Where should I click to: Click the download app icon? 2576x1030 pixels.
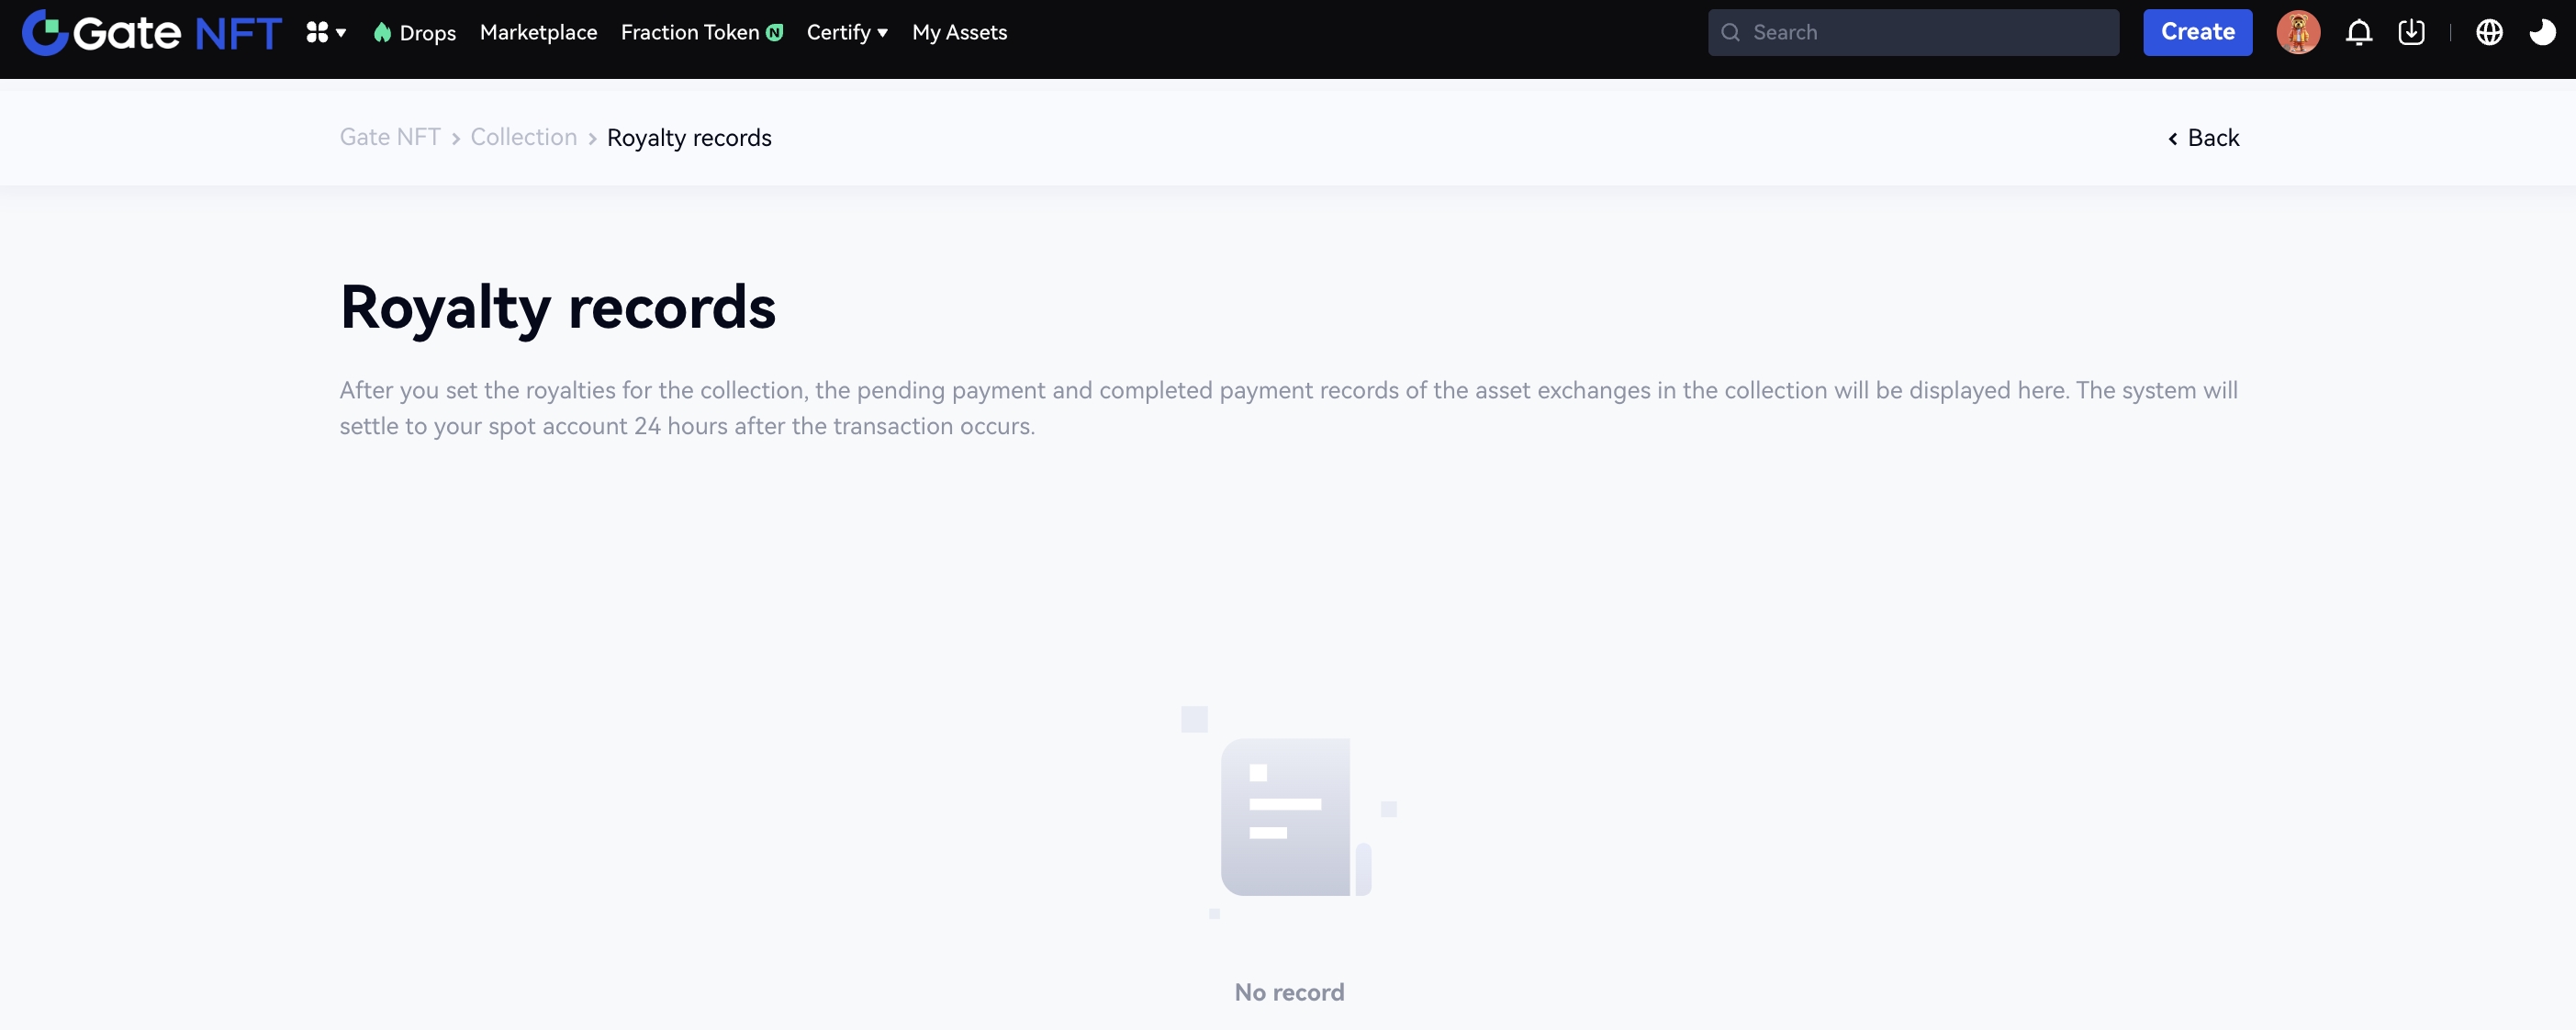(2411, 33)
